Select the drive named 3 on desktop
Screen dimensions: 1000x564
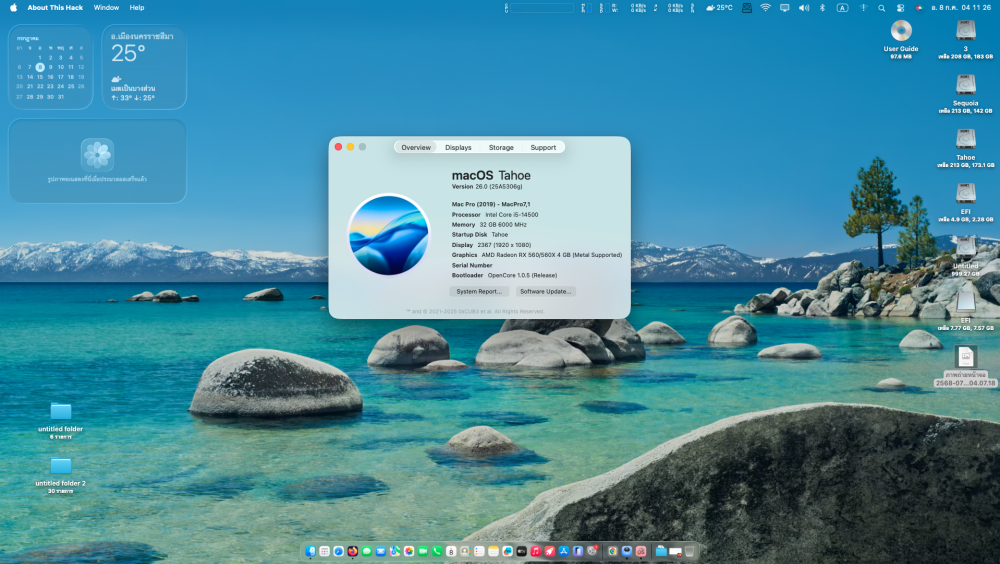966,31
